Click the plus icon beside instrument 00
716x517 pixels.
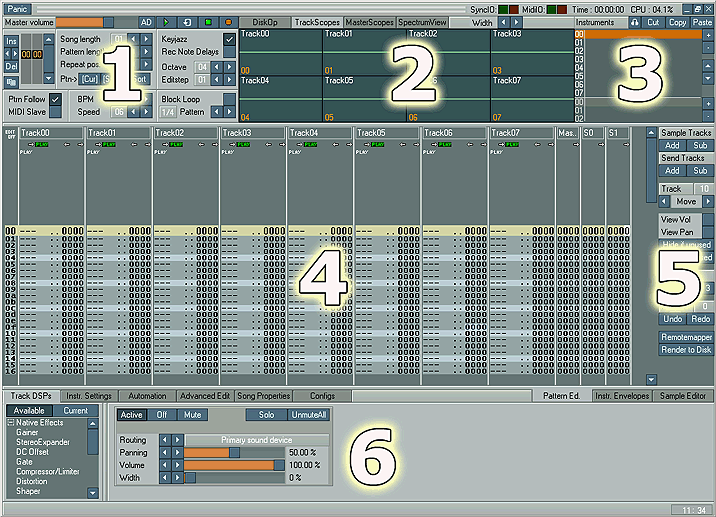708,35
